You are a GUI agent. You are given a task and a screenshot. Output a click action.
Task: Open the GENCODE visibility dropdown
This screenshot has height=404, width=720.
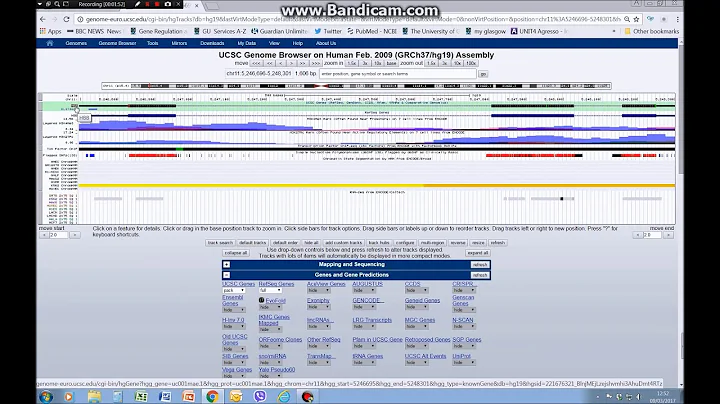364,307
